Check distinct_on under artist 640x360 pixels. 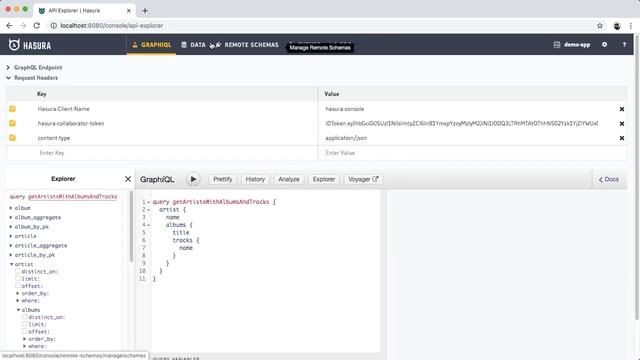point(18,271)
